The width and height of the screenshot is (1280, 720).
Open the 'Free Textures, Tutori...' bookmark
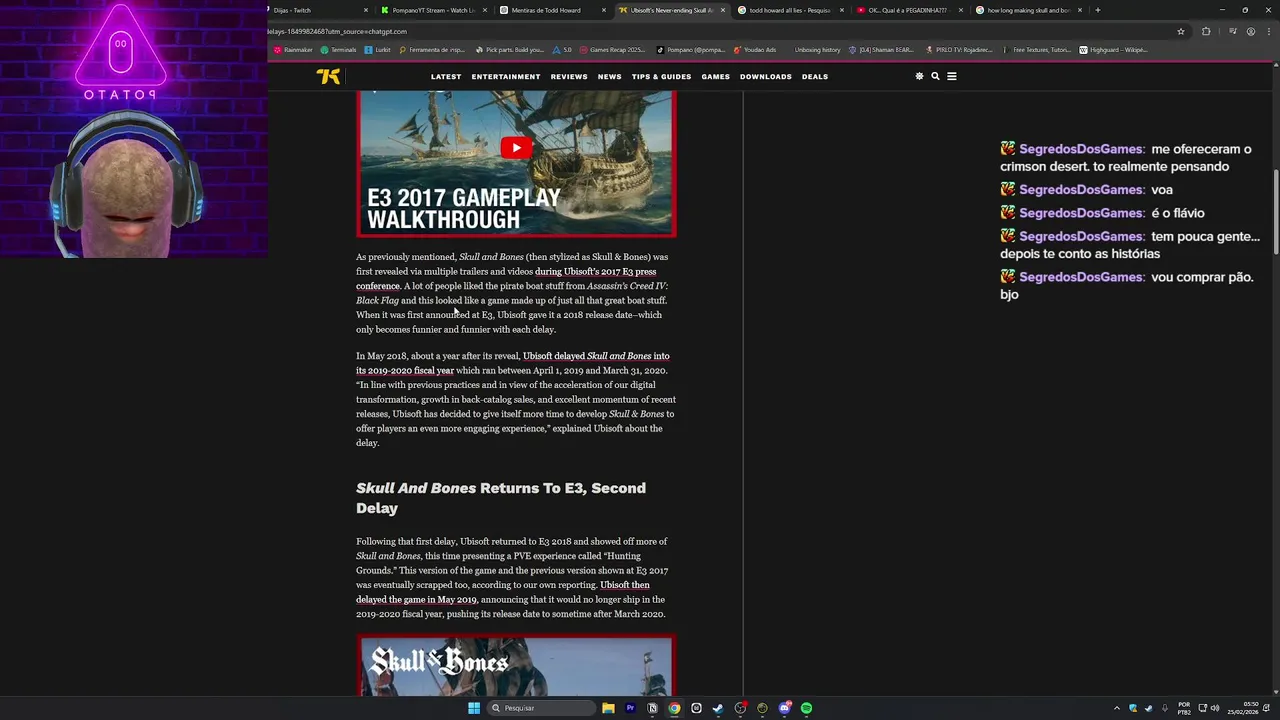[x=1037, y=50]
